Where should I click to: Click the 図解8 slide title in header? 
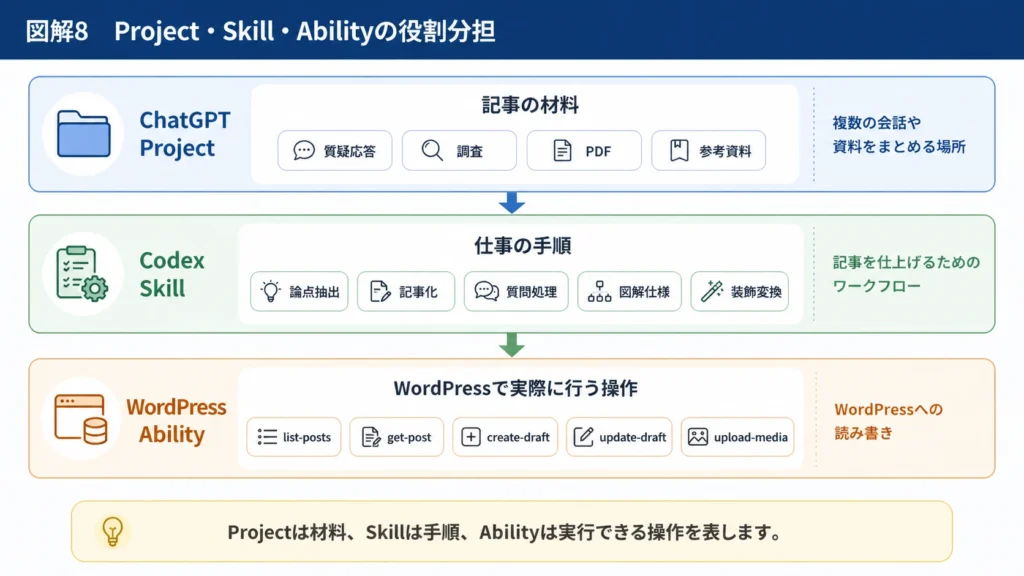(260, 31)
